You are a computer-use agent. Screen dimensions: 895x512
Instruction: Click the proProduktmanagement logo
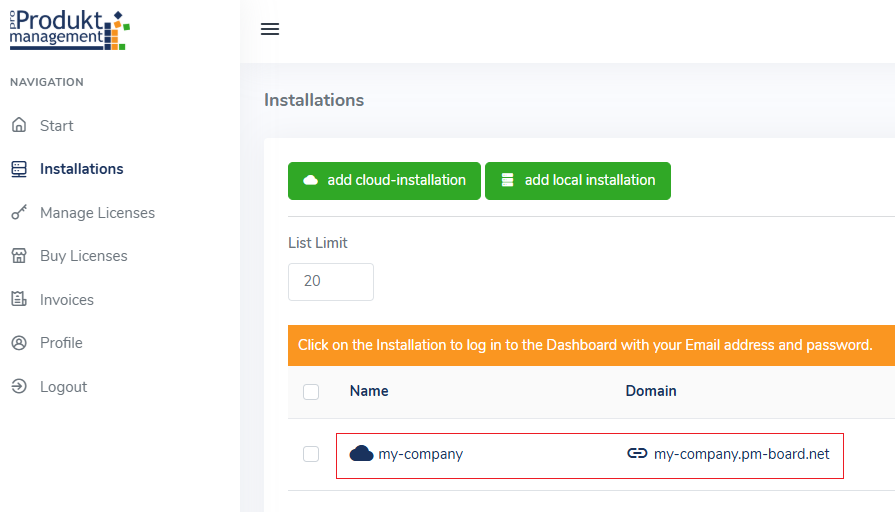pyautogui.click(x=69, y=29)
